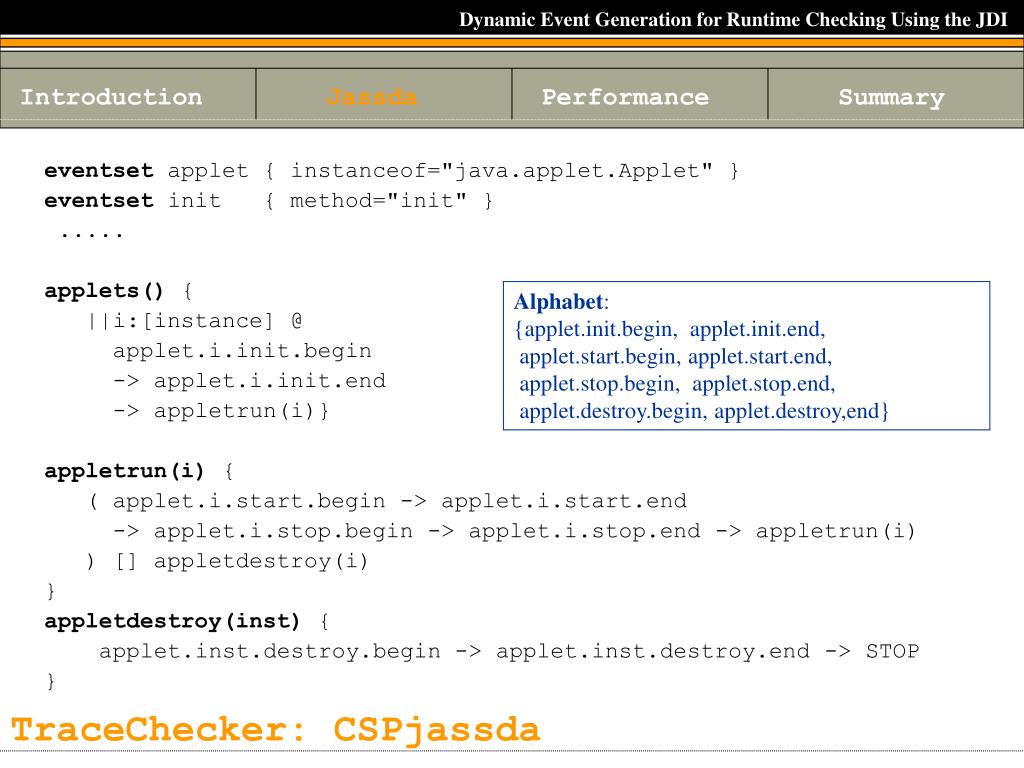Click 'applet.stop.end,' in the Alphabet box
Image resolution: width=1024 pixels, height=768 pixels.
764,384
